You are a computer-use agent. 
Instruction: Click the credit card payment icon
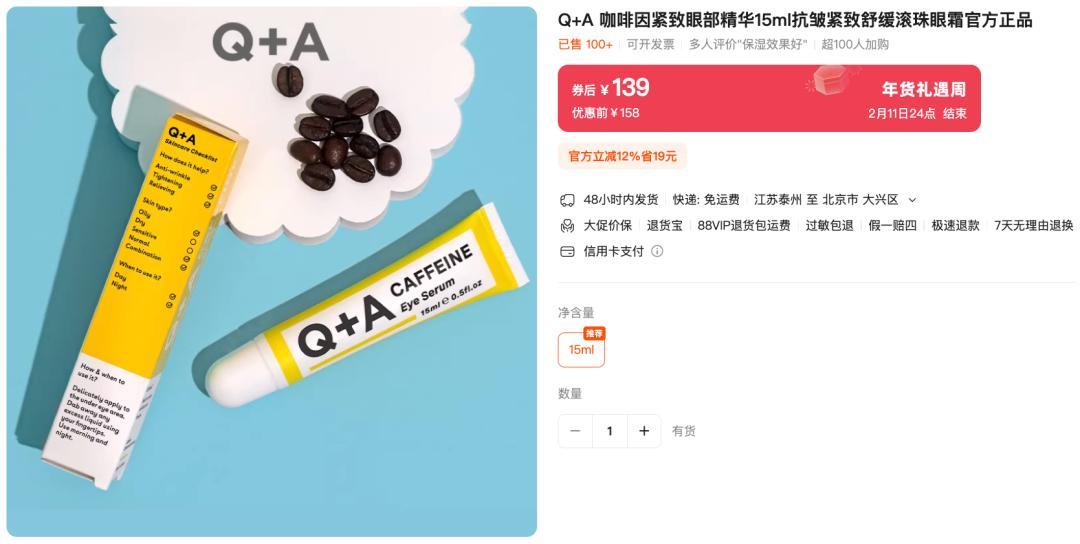[x=567, y=251]
